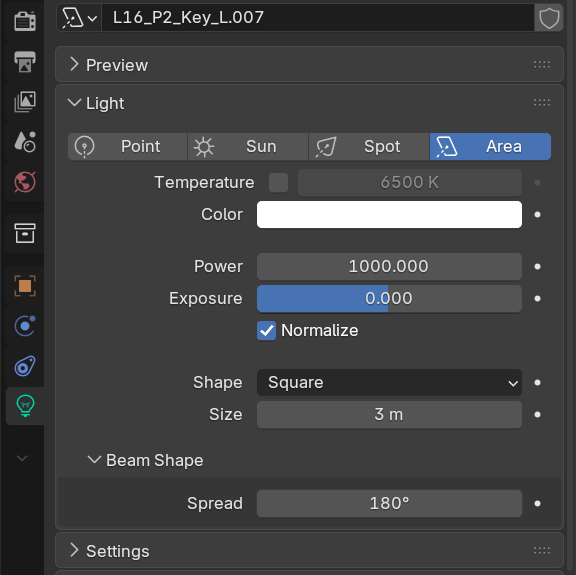
Task: Click the Temperature row animate dot
Action: coord(537,183)
